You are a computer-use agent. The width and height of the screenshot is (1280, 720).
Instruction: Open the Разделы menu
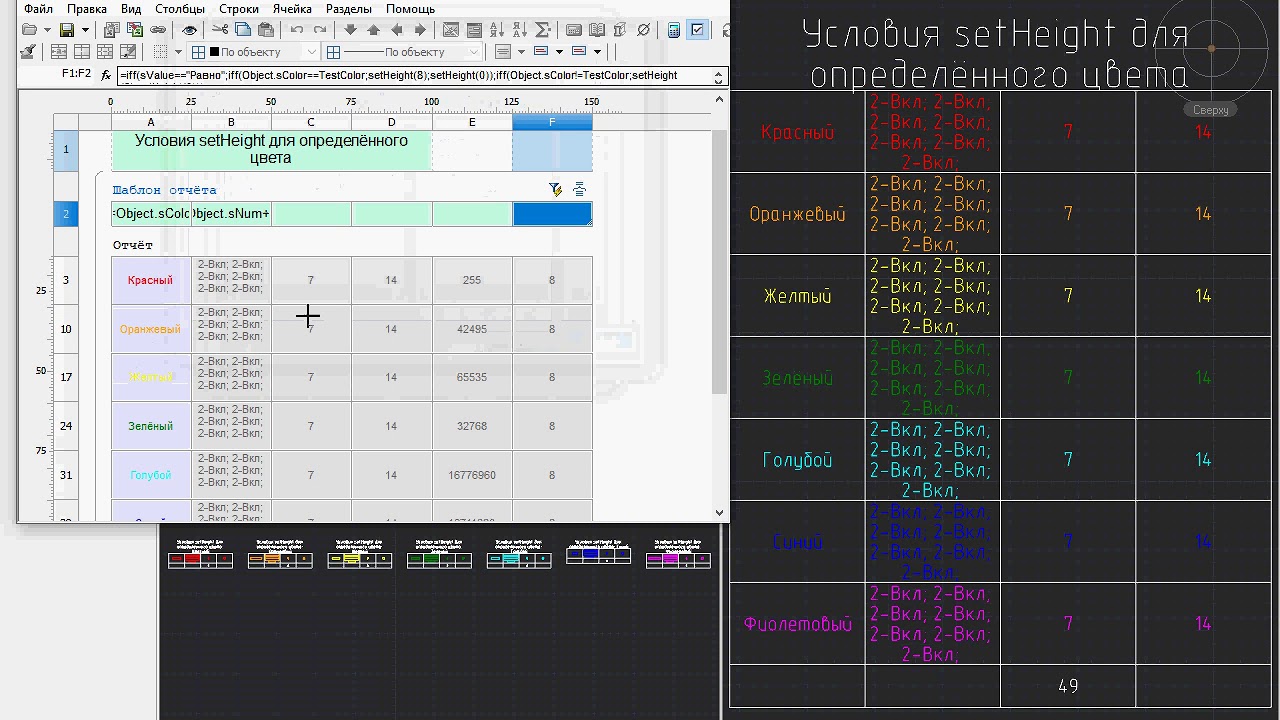tap(349, 9)
